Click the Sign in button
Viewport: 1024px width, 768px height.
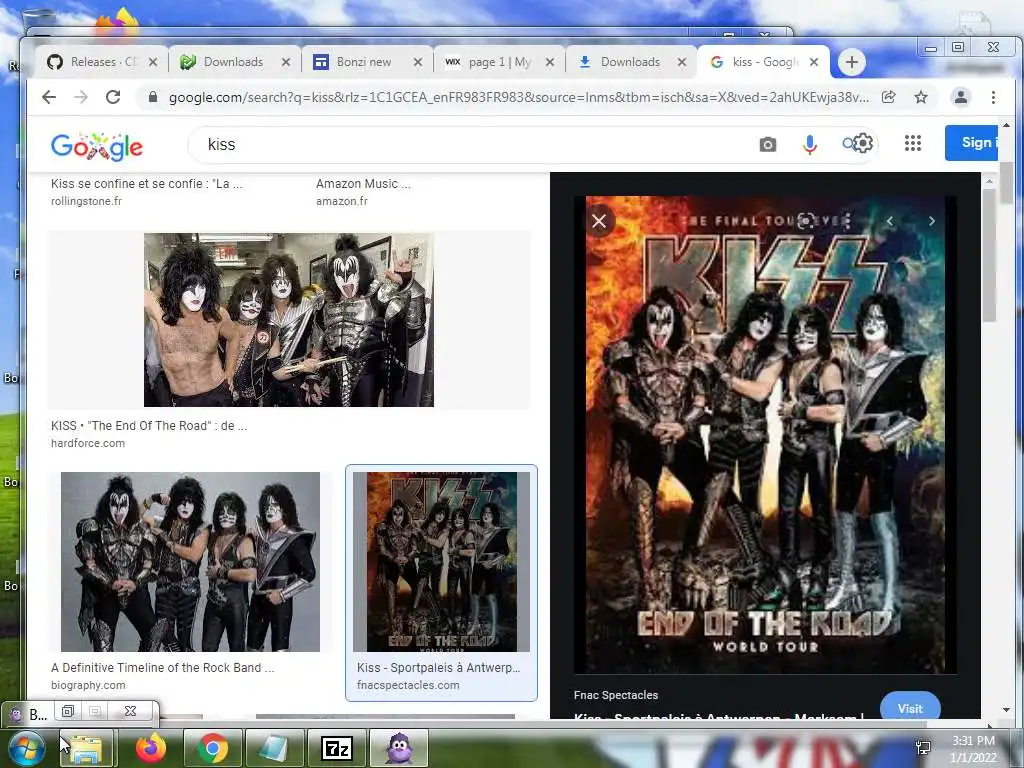click(x=971, y=142)
